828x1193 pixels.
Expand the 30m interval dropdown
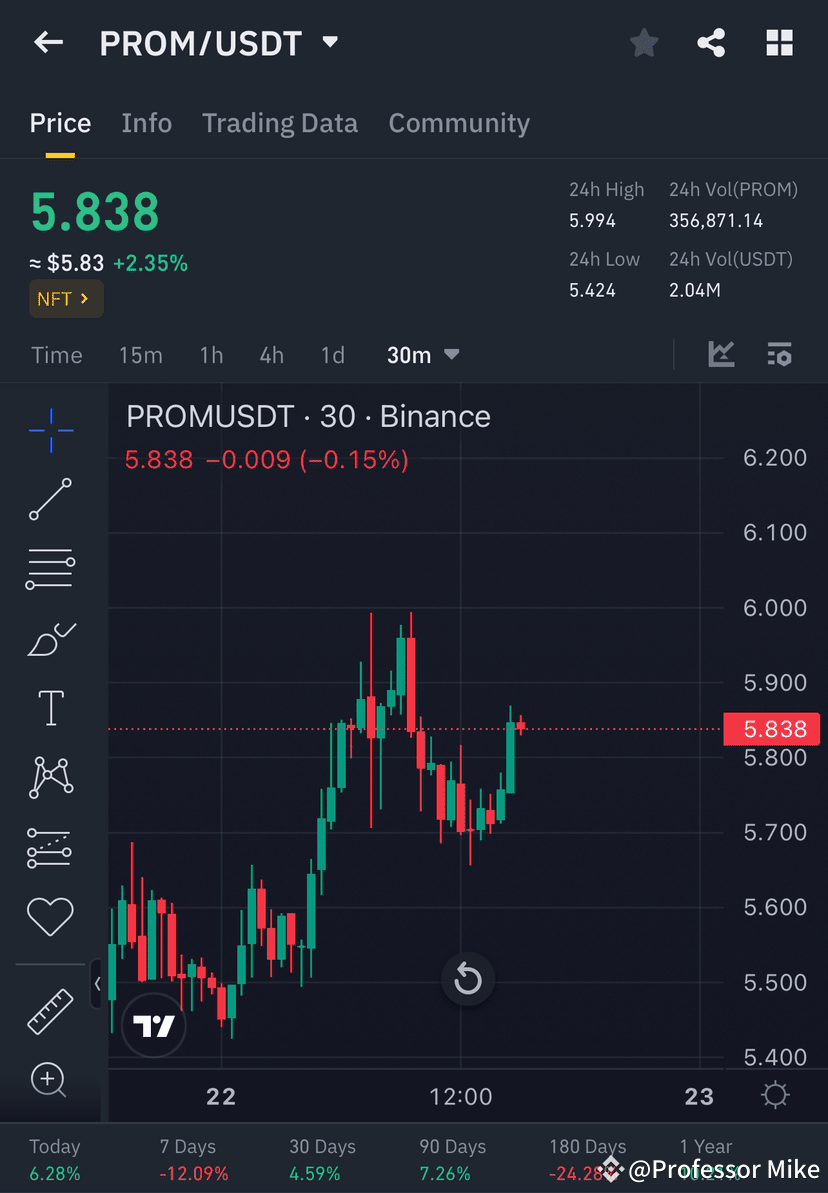(422, 354)
